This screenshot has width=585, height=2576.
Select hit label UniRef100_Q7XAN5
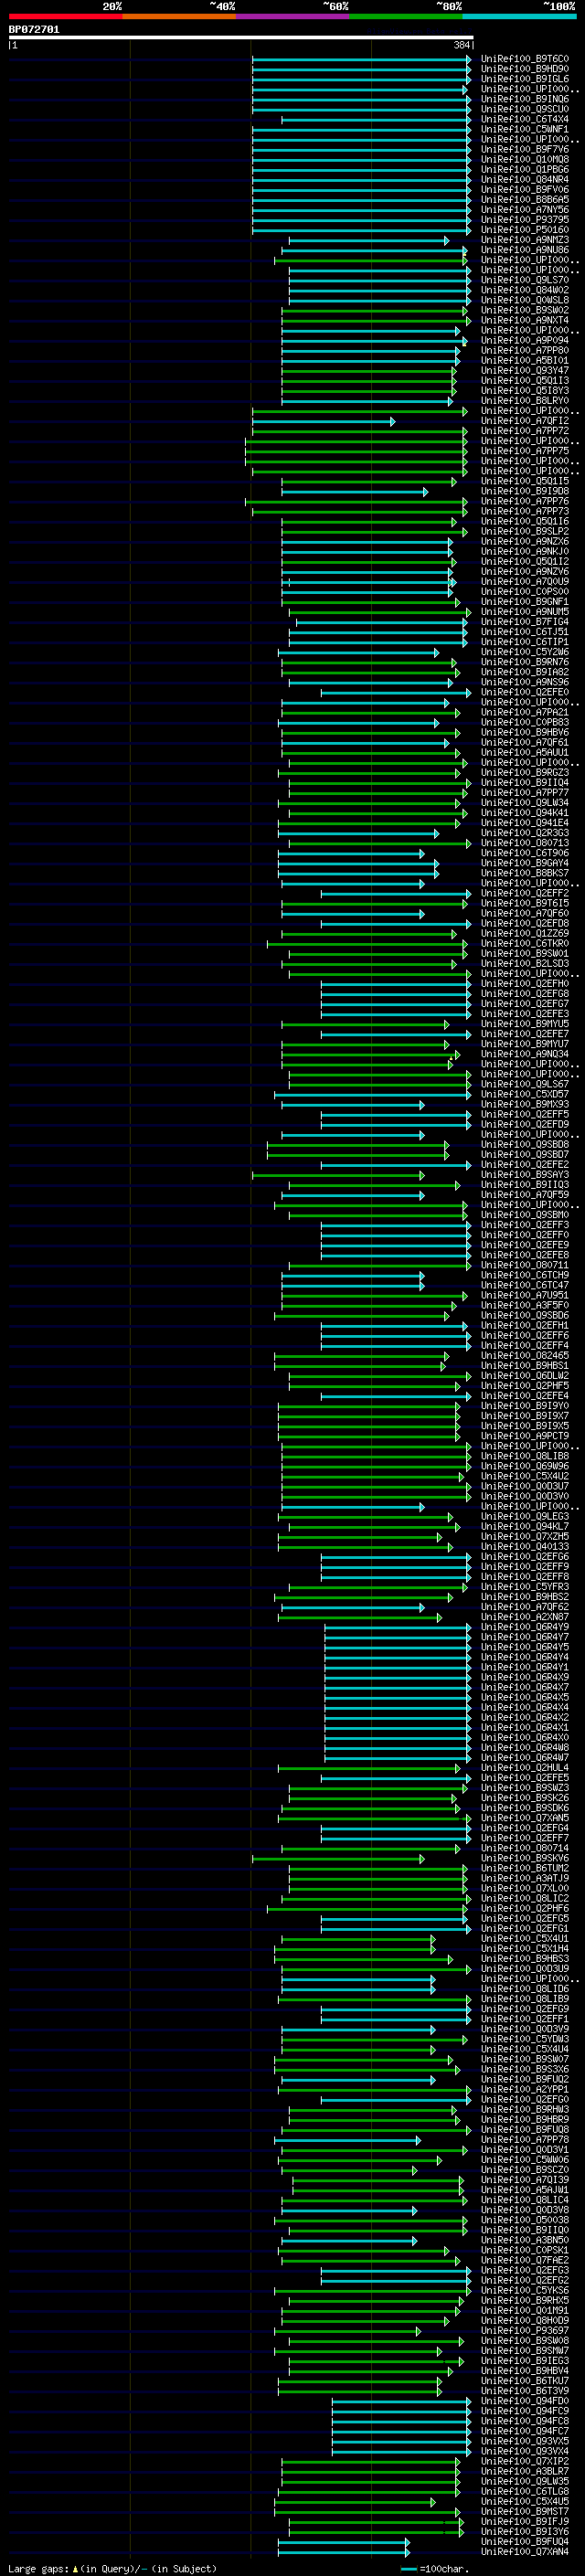tap(525, 1818)
